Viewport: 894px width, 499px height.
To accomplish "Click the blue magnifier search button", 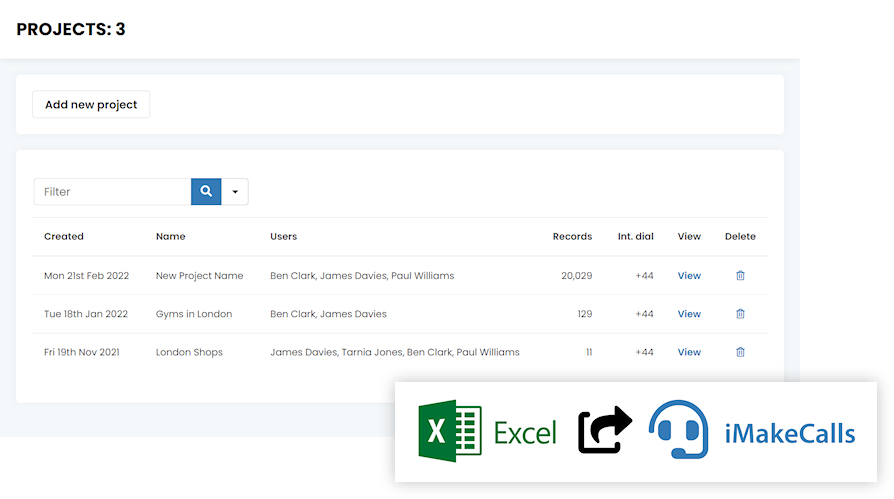I will pyautogui.click(x=206, y=192).
